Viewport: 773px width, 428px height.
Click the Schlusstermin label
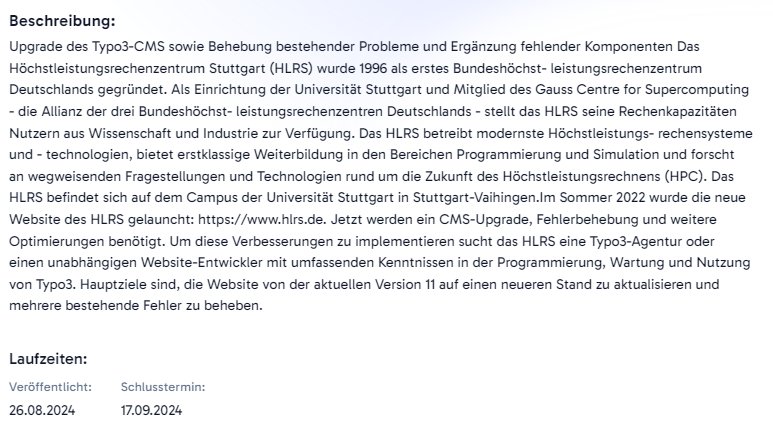coord(163,387)
